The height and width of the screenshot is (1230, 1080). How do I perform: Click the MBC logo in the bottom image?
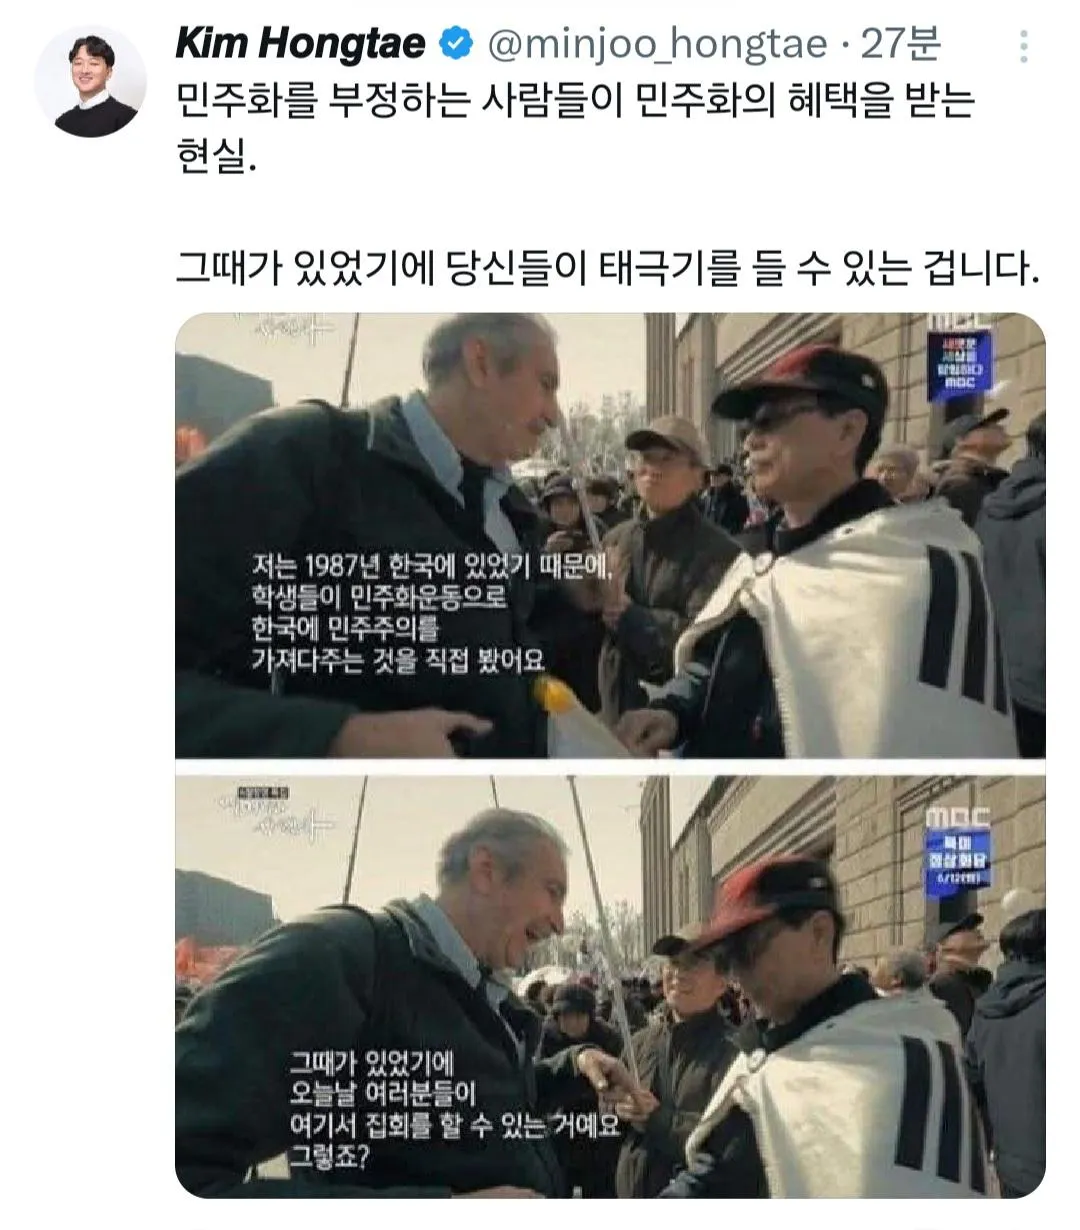click(x=956, y=817)
